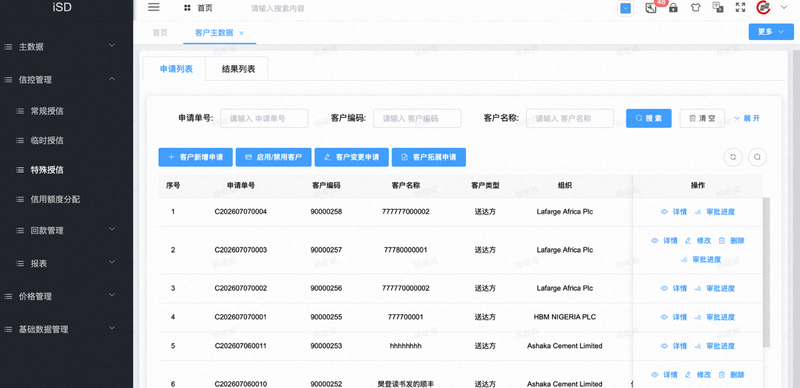Expand the 基础数据管理 sidebar menu
The width and height of the screenshot is (800, 388).
coord(66,329)
